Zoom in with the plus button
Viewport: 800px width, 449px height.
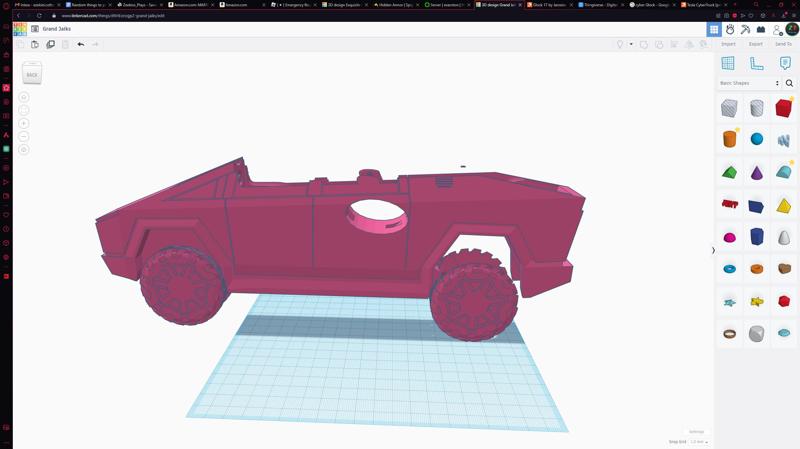click(x=23, y=123)
